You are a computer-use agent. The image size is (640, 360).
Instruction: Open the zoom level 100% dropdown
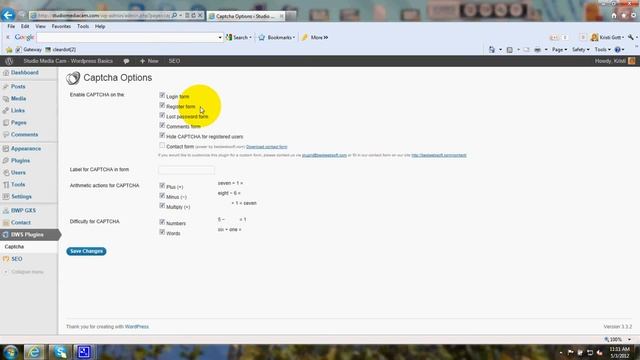click(x=629, y=340)
